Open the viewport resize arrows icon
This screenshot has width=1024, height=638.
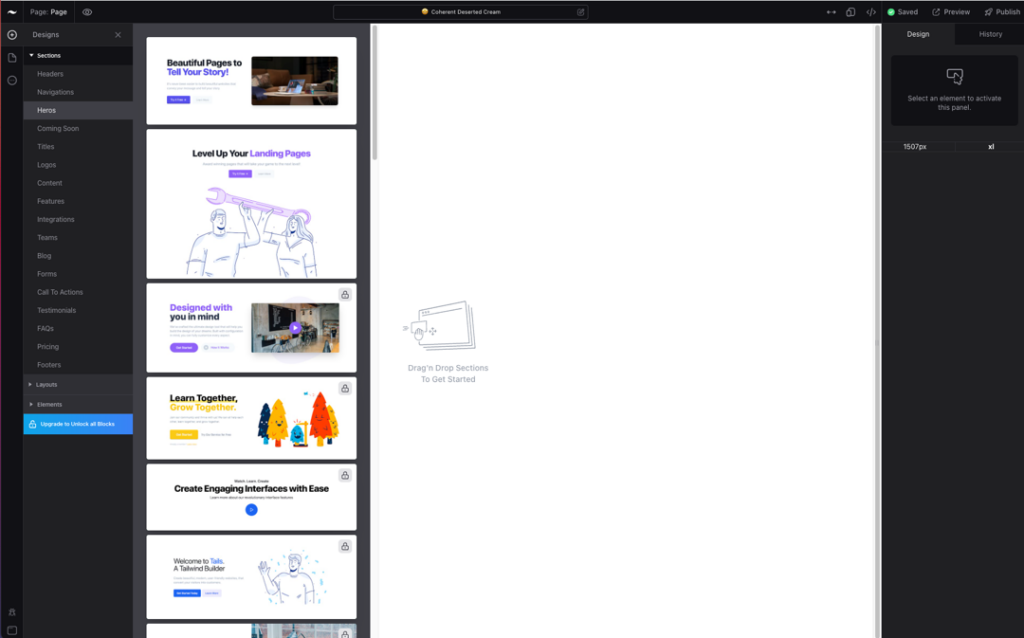tap(831, 11)
